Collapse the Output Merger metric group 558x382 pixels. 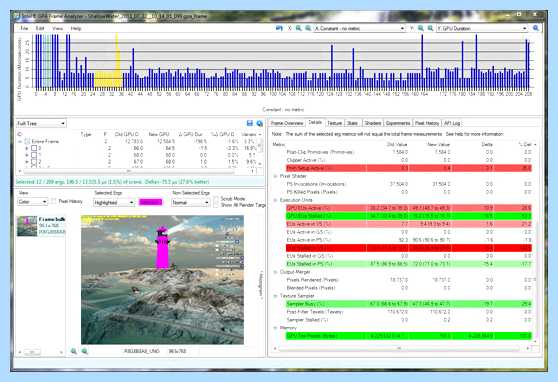[x=275, y=272]
